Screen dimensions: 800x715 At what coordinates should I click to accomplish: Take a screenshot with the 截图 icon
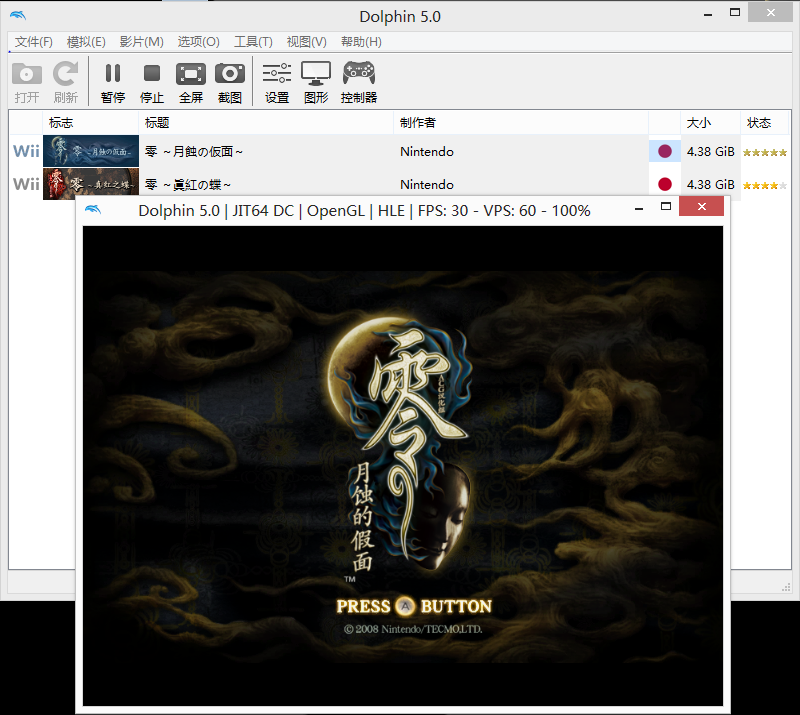click(230, 82)
